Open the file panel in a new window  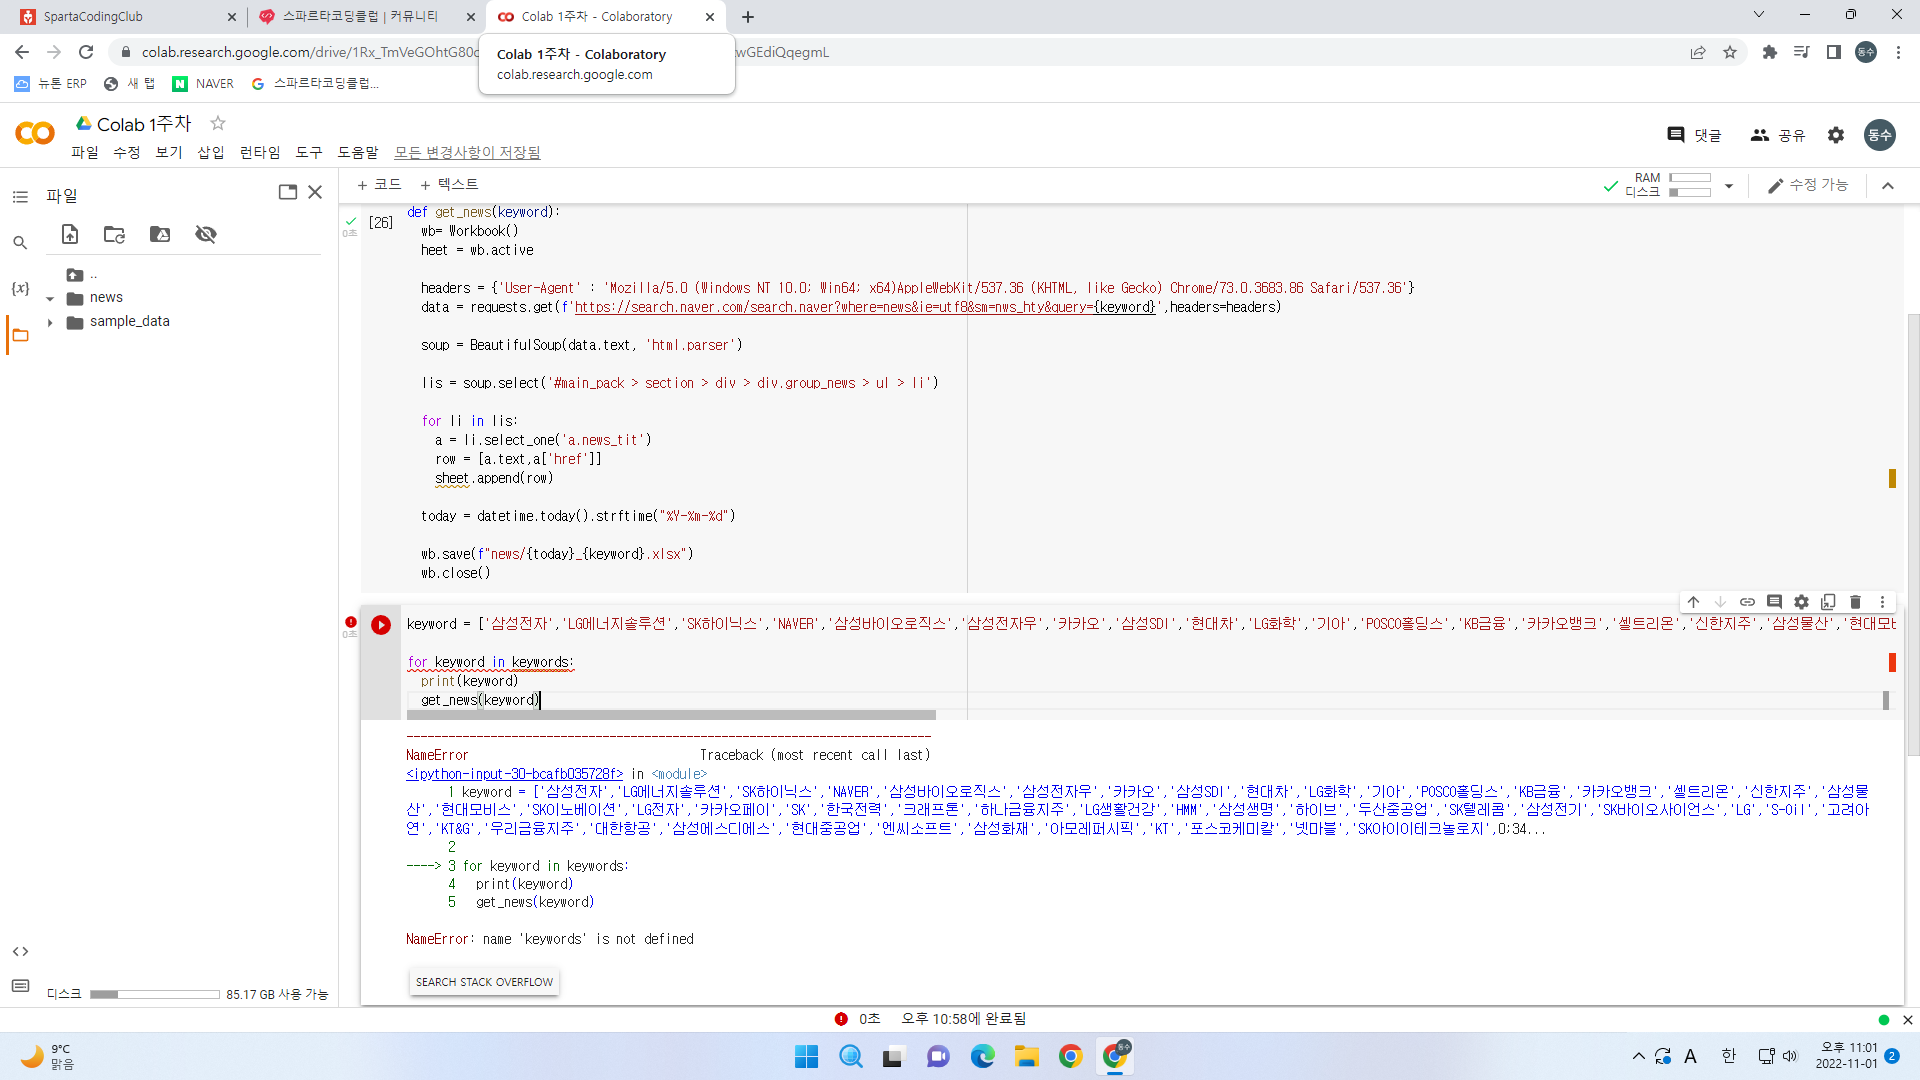pos(288,192)
